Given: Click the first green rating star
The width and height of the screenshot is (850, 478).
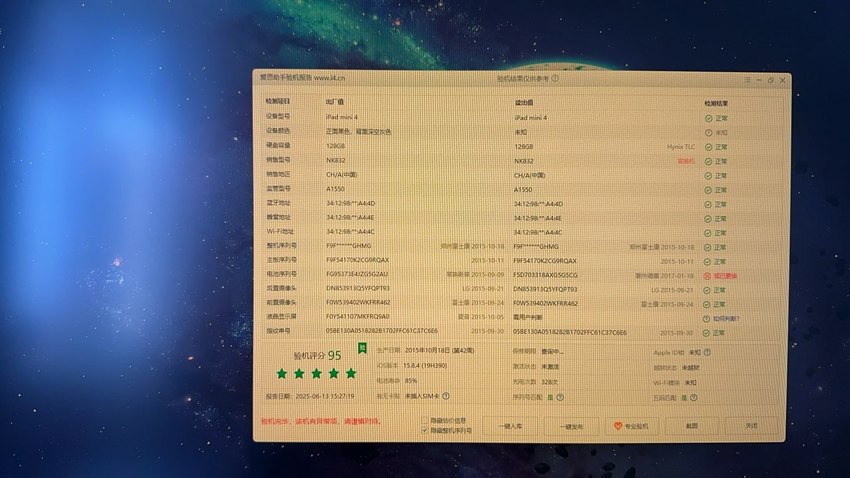Looking at the screenshot, I should 282,373.
